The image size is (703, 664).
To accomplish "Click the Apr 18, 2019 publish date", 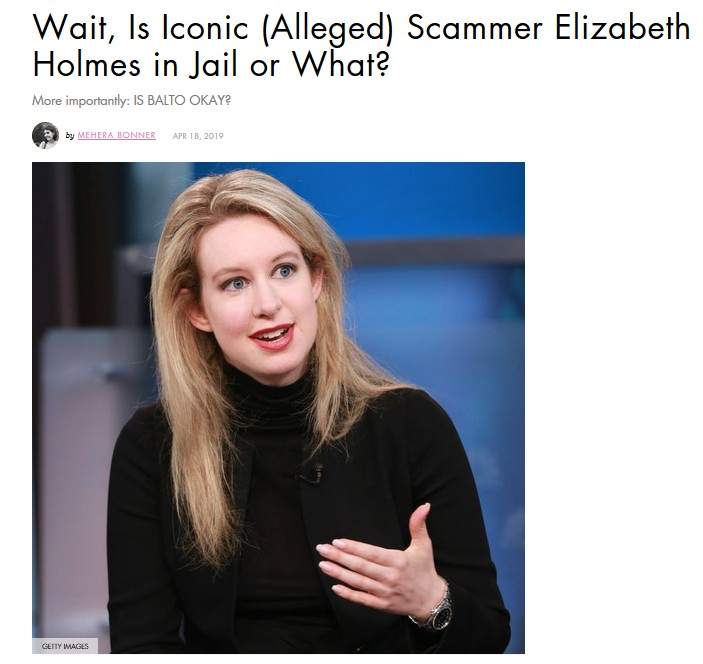I will [x=198, y=136].
